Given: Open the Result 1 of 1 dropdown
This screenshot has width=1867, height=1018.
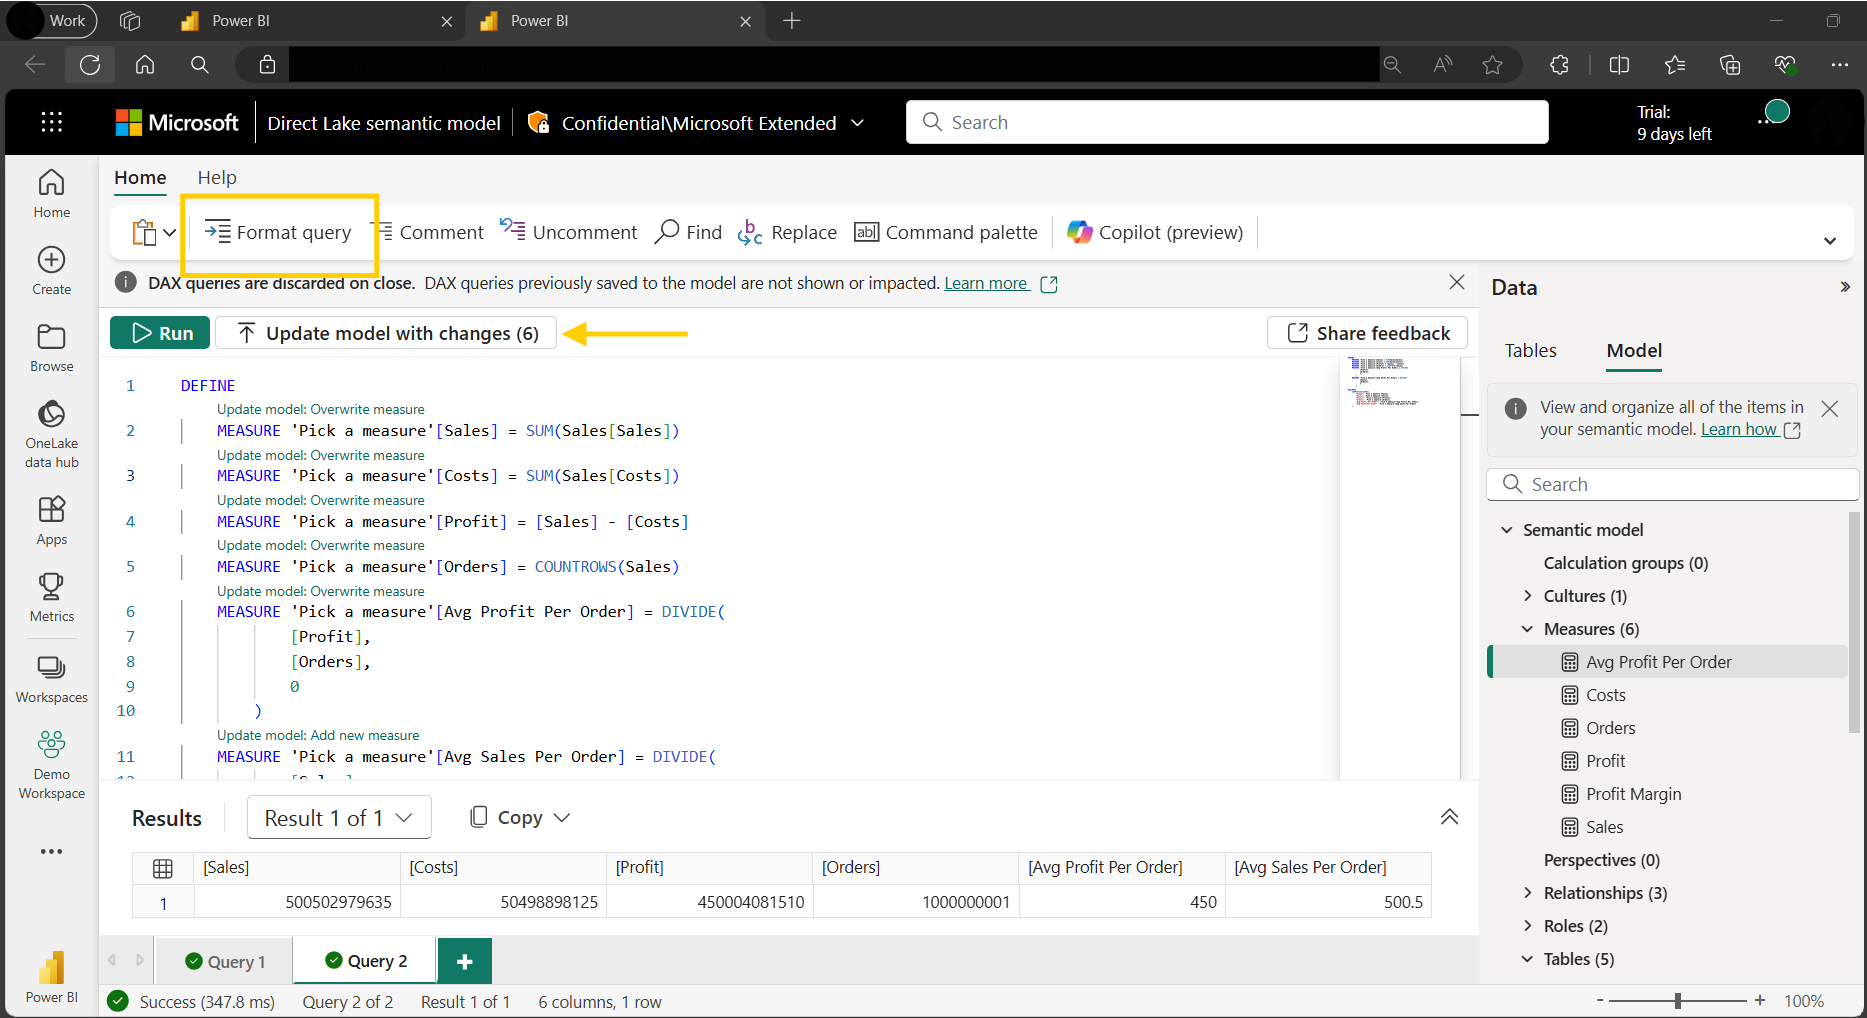Looking at the screenshot, I should click(339, 818).
